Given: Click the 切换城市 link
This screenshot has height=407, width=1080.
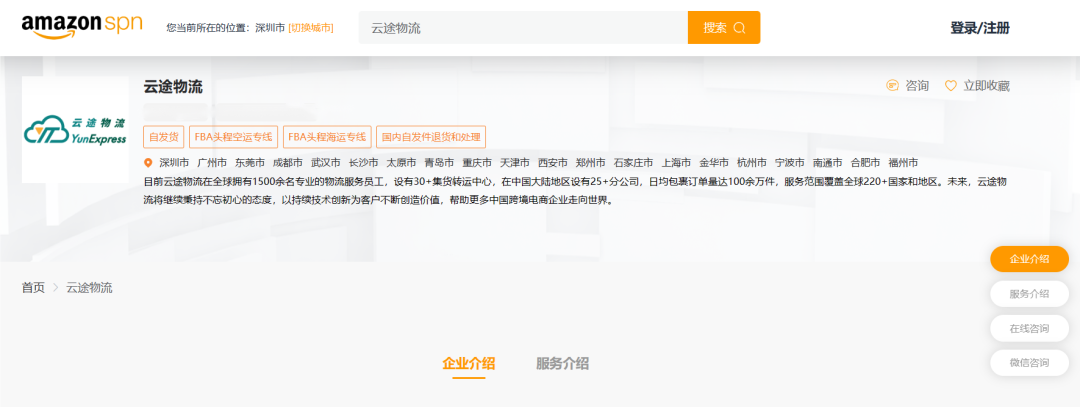Looking at the screenshot, I should click(x=311, y=28).
